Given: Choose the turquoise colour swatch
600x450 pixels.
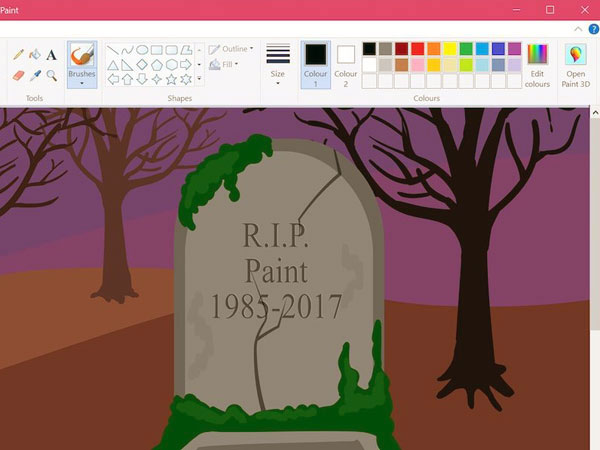Looking at the screenshot, I should 482,49.
